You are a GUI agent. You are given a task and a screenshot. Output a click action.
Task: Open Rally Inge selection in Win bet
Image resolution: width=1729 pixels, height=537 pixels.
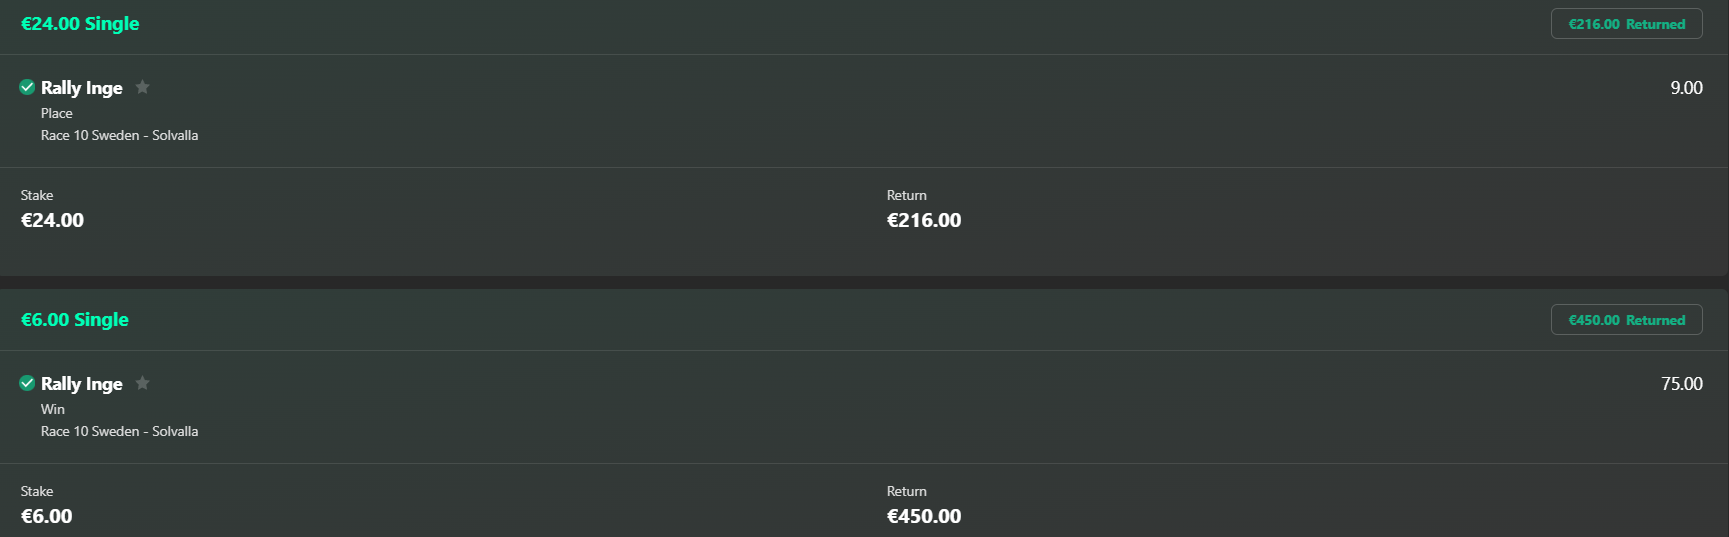tap(82, 384)
